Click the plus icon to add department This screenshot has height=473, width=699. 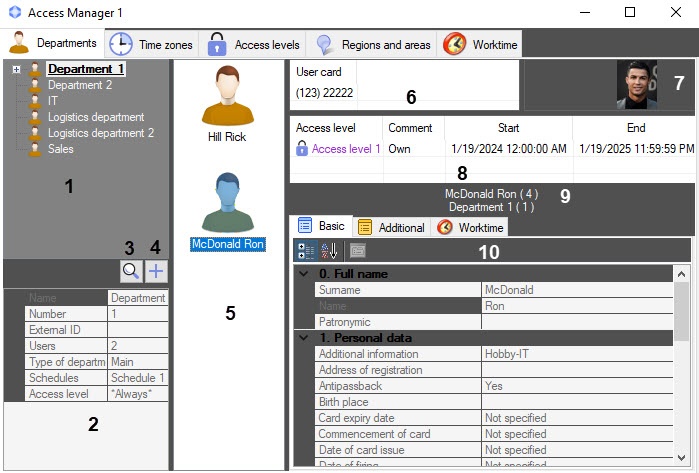pyautogui.click(x=155, y=271)
